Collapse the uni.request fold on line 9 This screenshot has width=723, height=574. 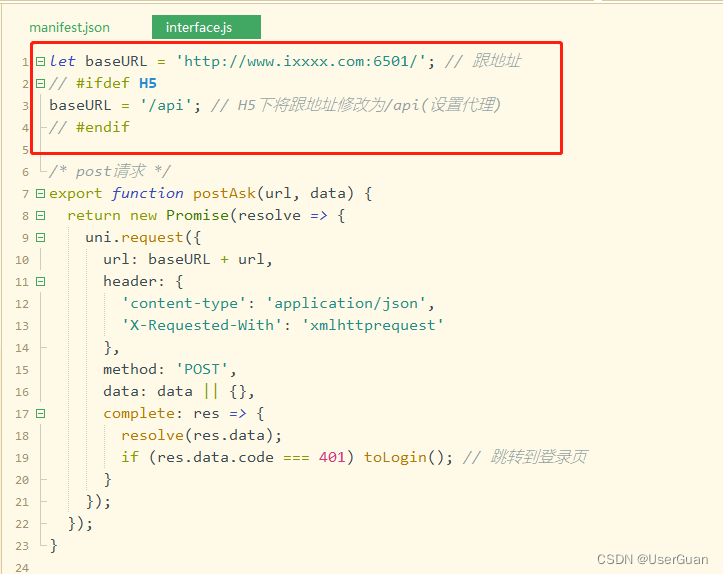click(x=41, y=237)
